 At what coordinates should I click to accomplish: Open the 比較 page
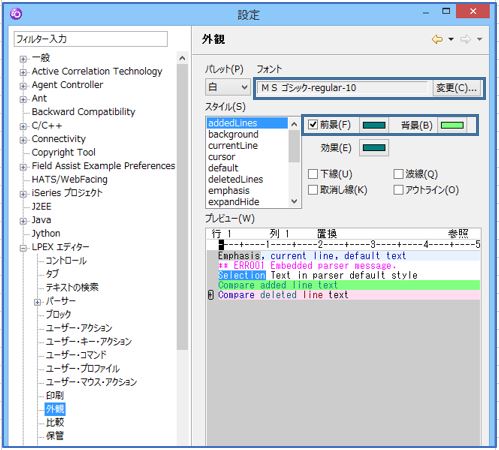point(55,422)
